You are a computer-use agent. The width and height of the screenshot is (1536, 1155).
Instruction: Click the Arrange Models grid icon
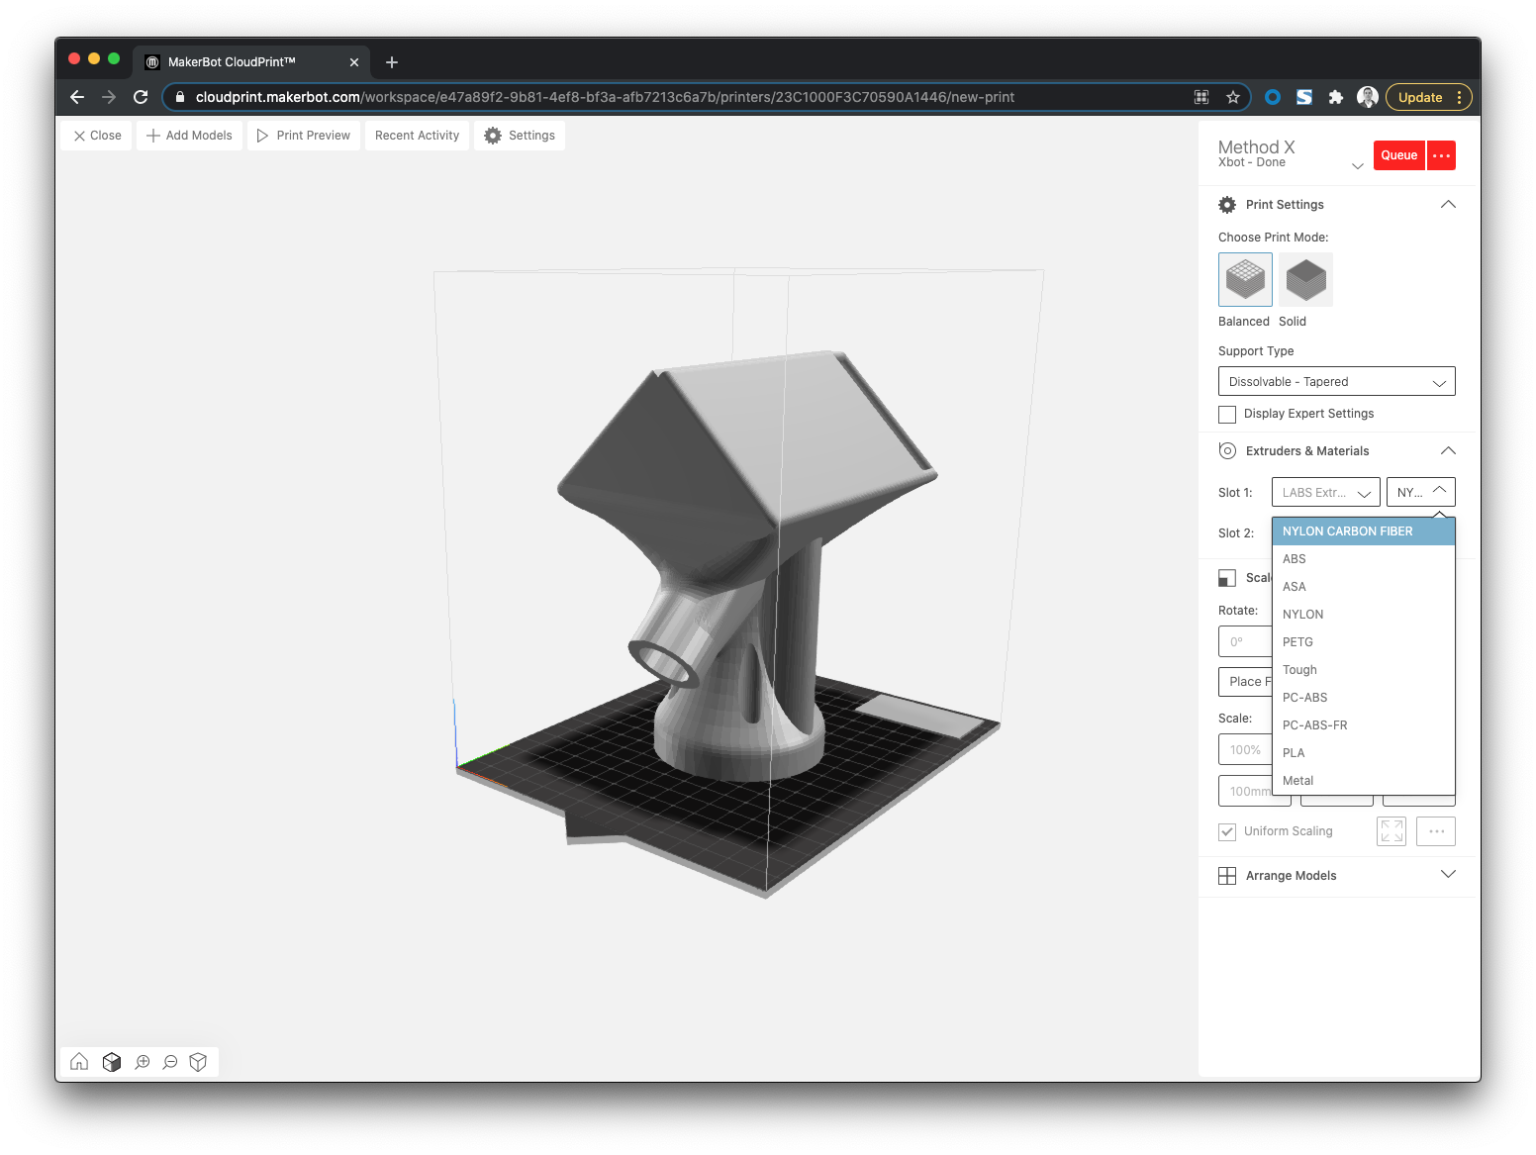pos(1227,876)
